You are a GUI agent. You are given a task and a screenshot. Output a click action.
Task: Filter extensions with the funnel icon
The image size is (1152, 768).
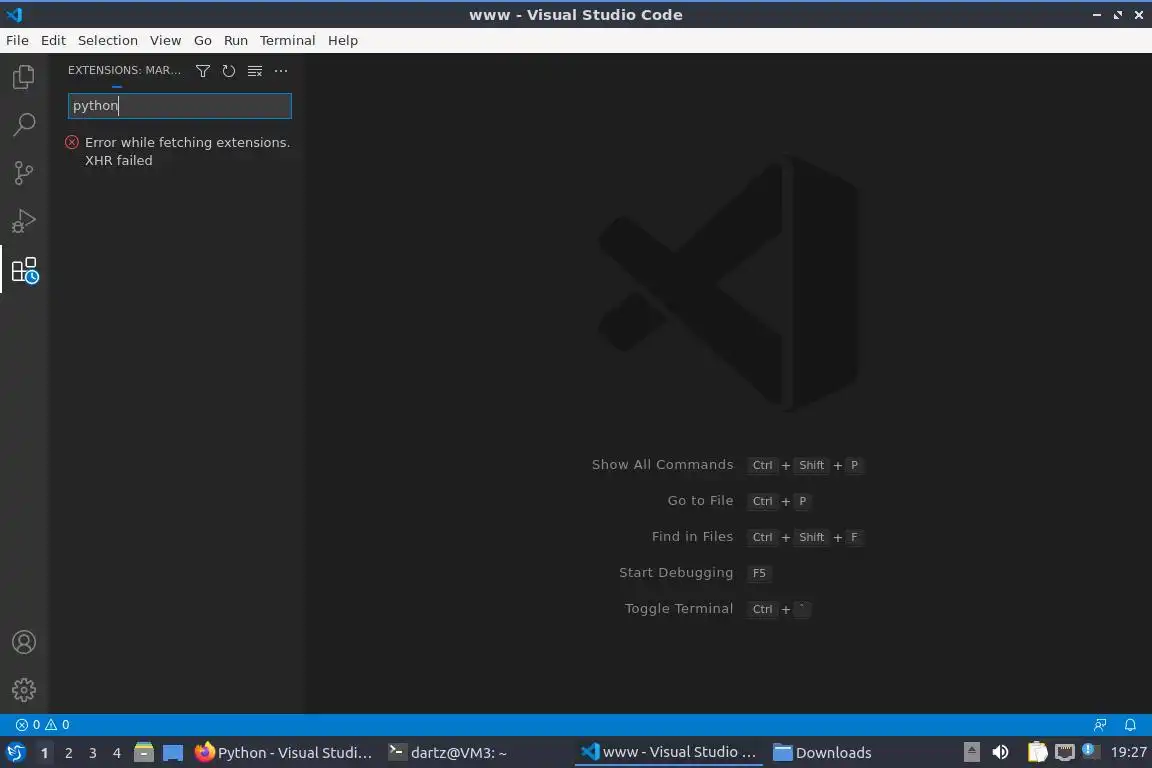[x=203, y=71]
